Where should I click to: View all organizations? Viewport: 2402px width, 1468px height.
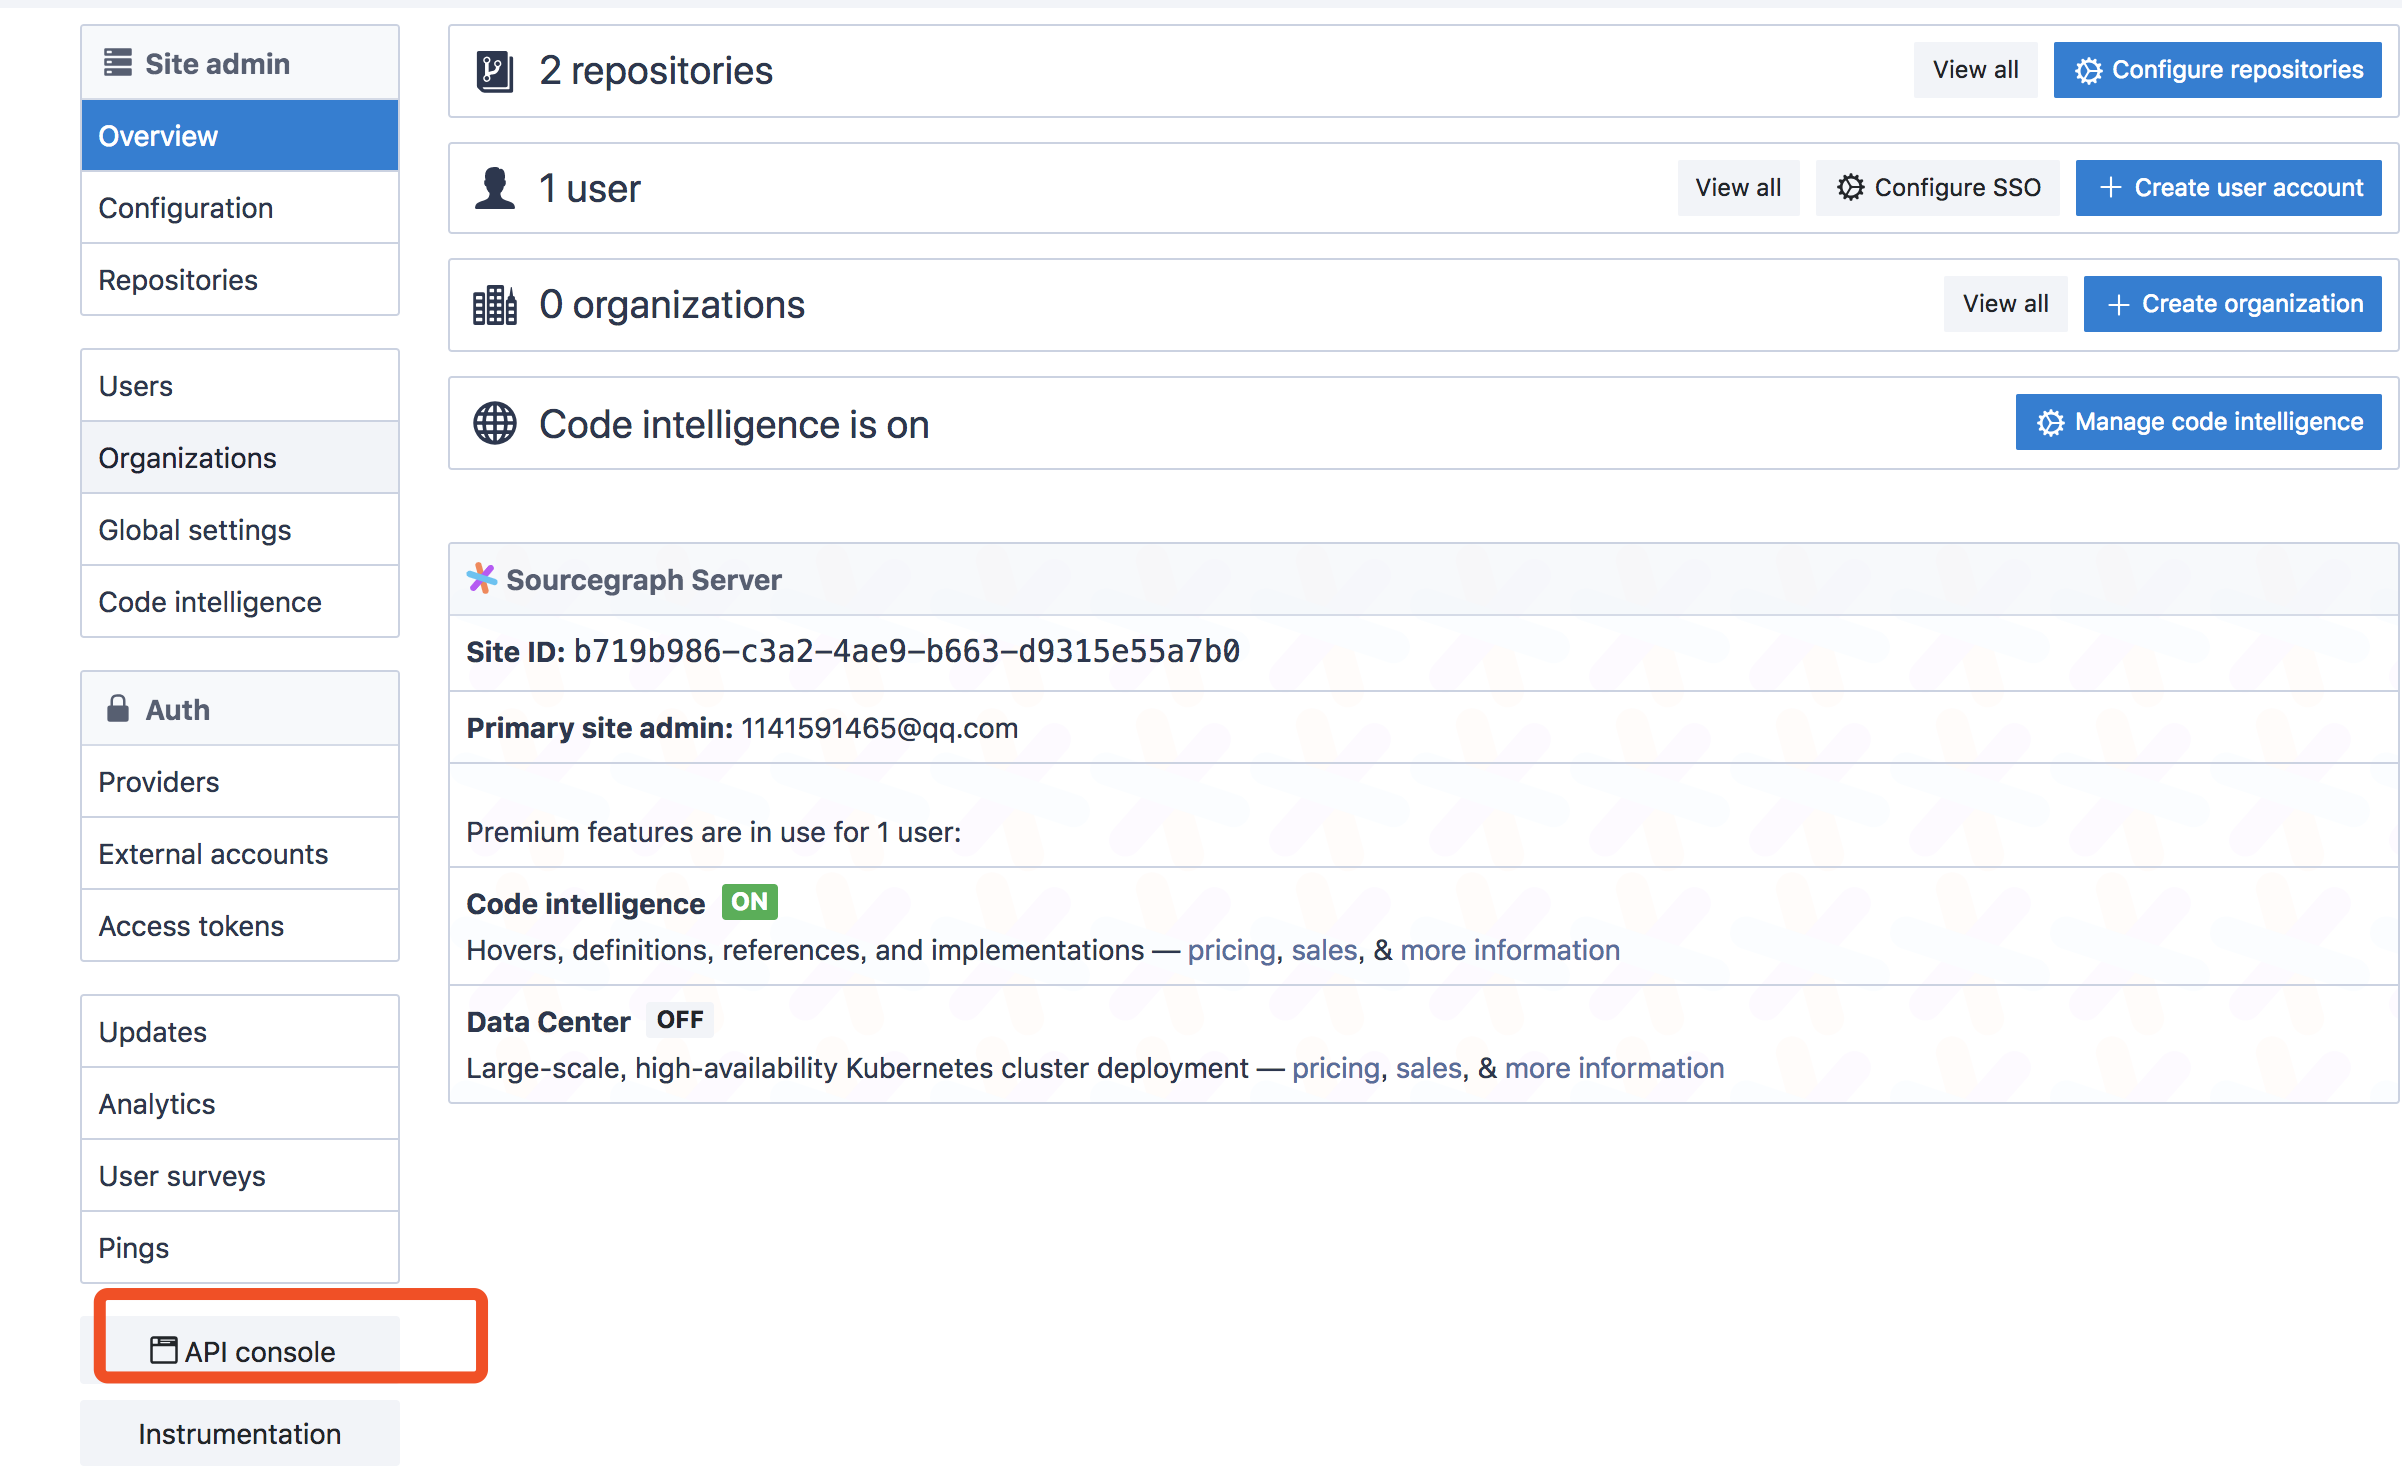coord(2005,304)
